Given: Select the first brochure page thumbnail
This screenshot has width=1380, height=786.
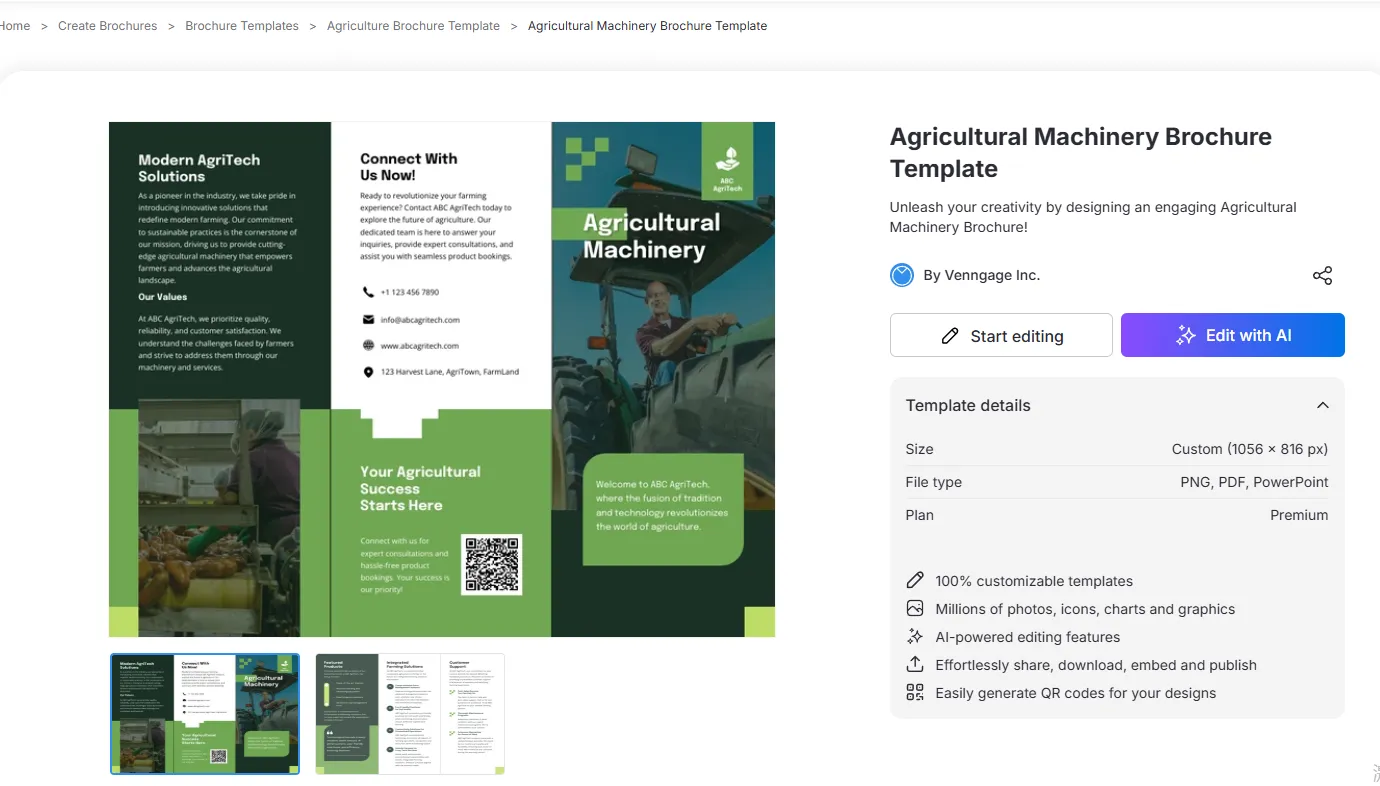Looking at the screenshot, I should 205,714.
